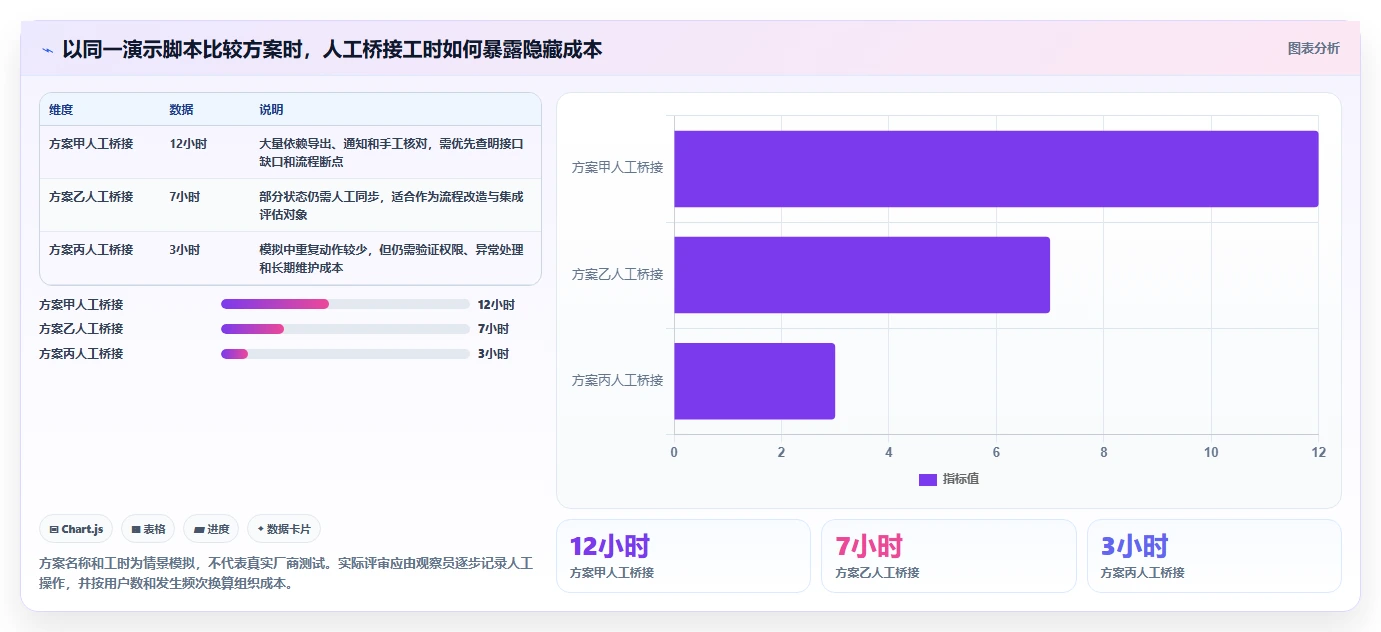Click the 12小时 progress value label
The height and width of the screenshot is (632, 1381).
tap(496, 305)
